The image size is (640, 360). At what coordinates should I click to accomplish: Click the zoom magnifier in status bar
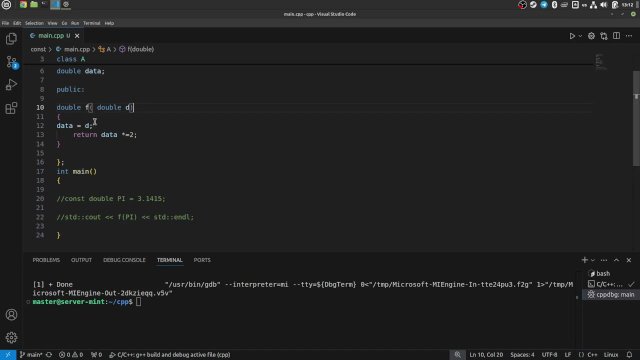point(458,355)
